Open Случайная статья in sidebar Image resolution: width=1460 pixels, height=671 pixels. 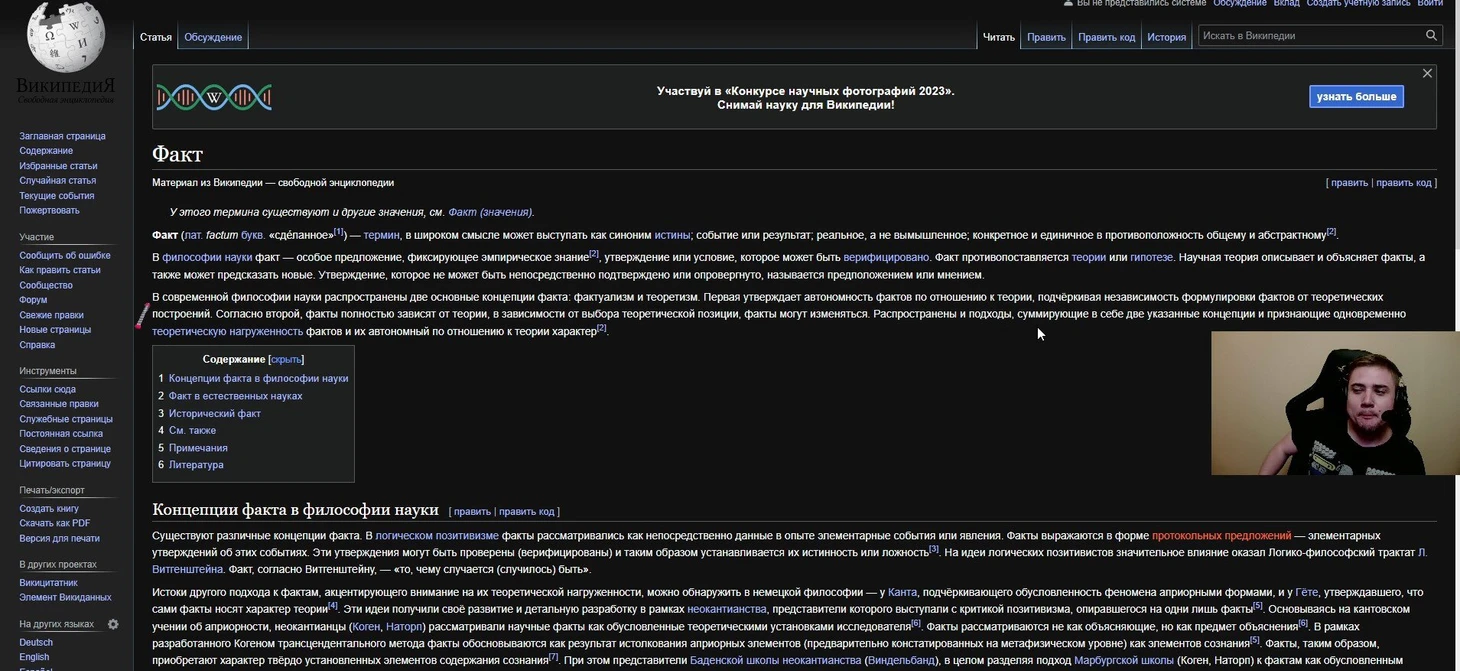click(x=58, y=181)
